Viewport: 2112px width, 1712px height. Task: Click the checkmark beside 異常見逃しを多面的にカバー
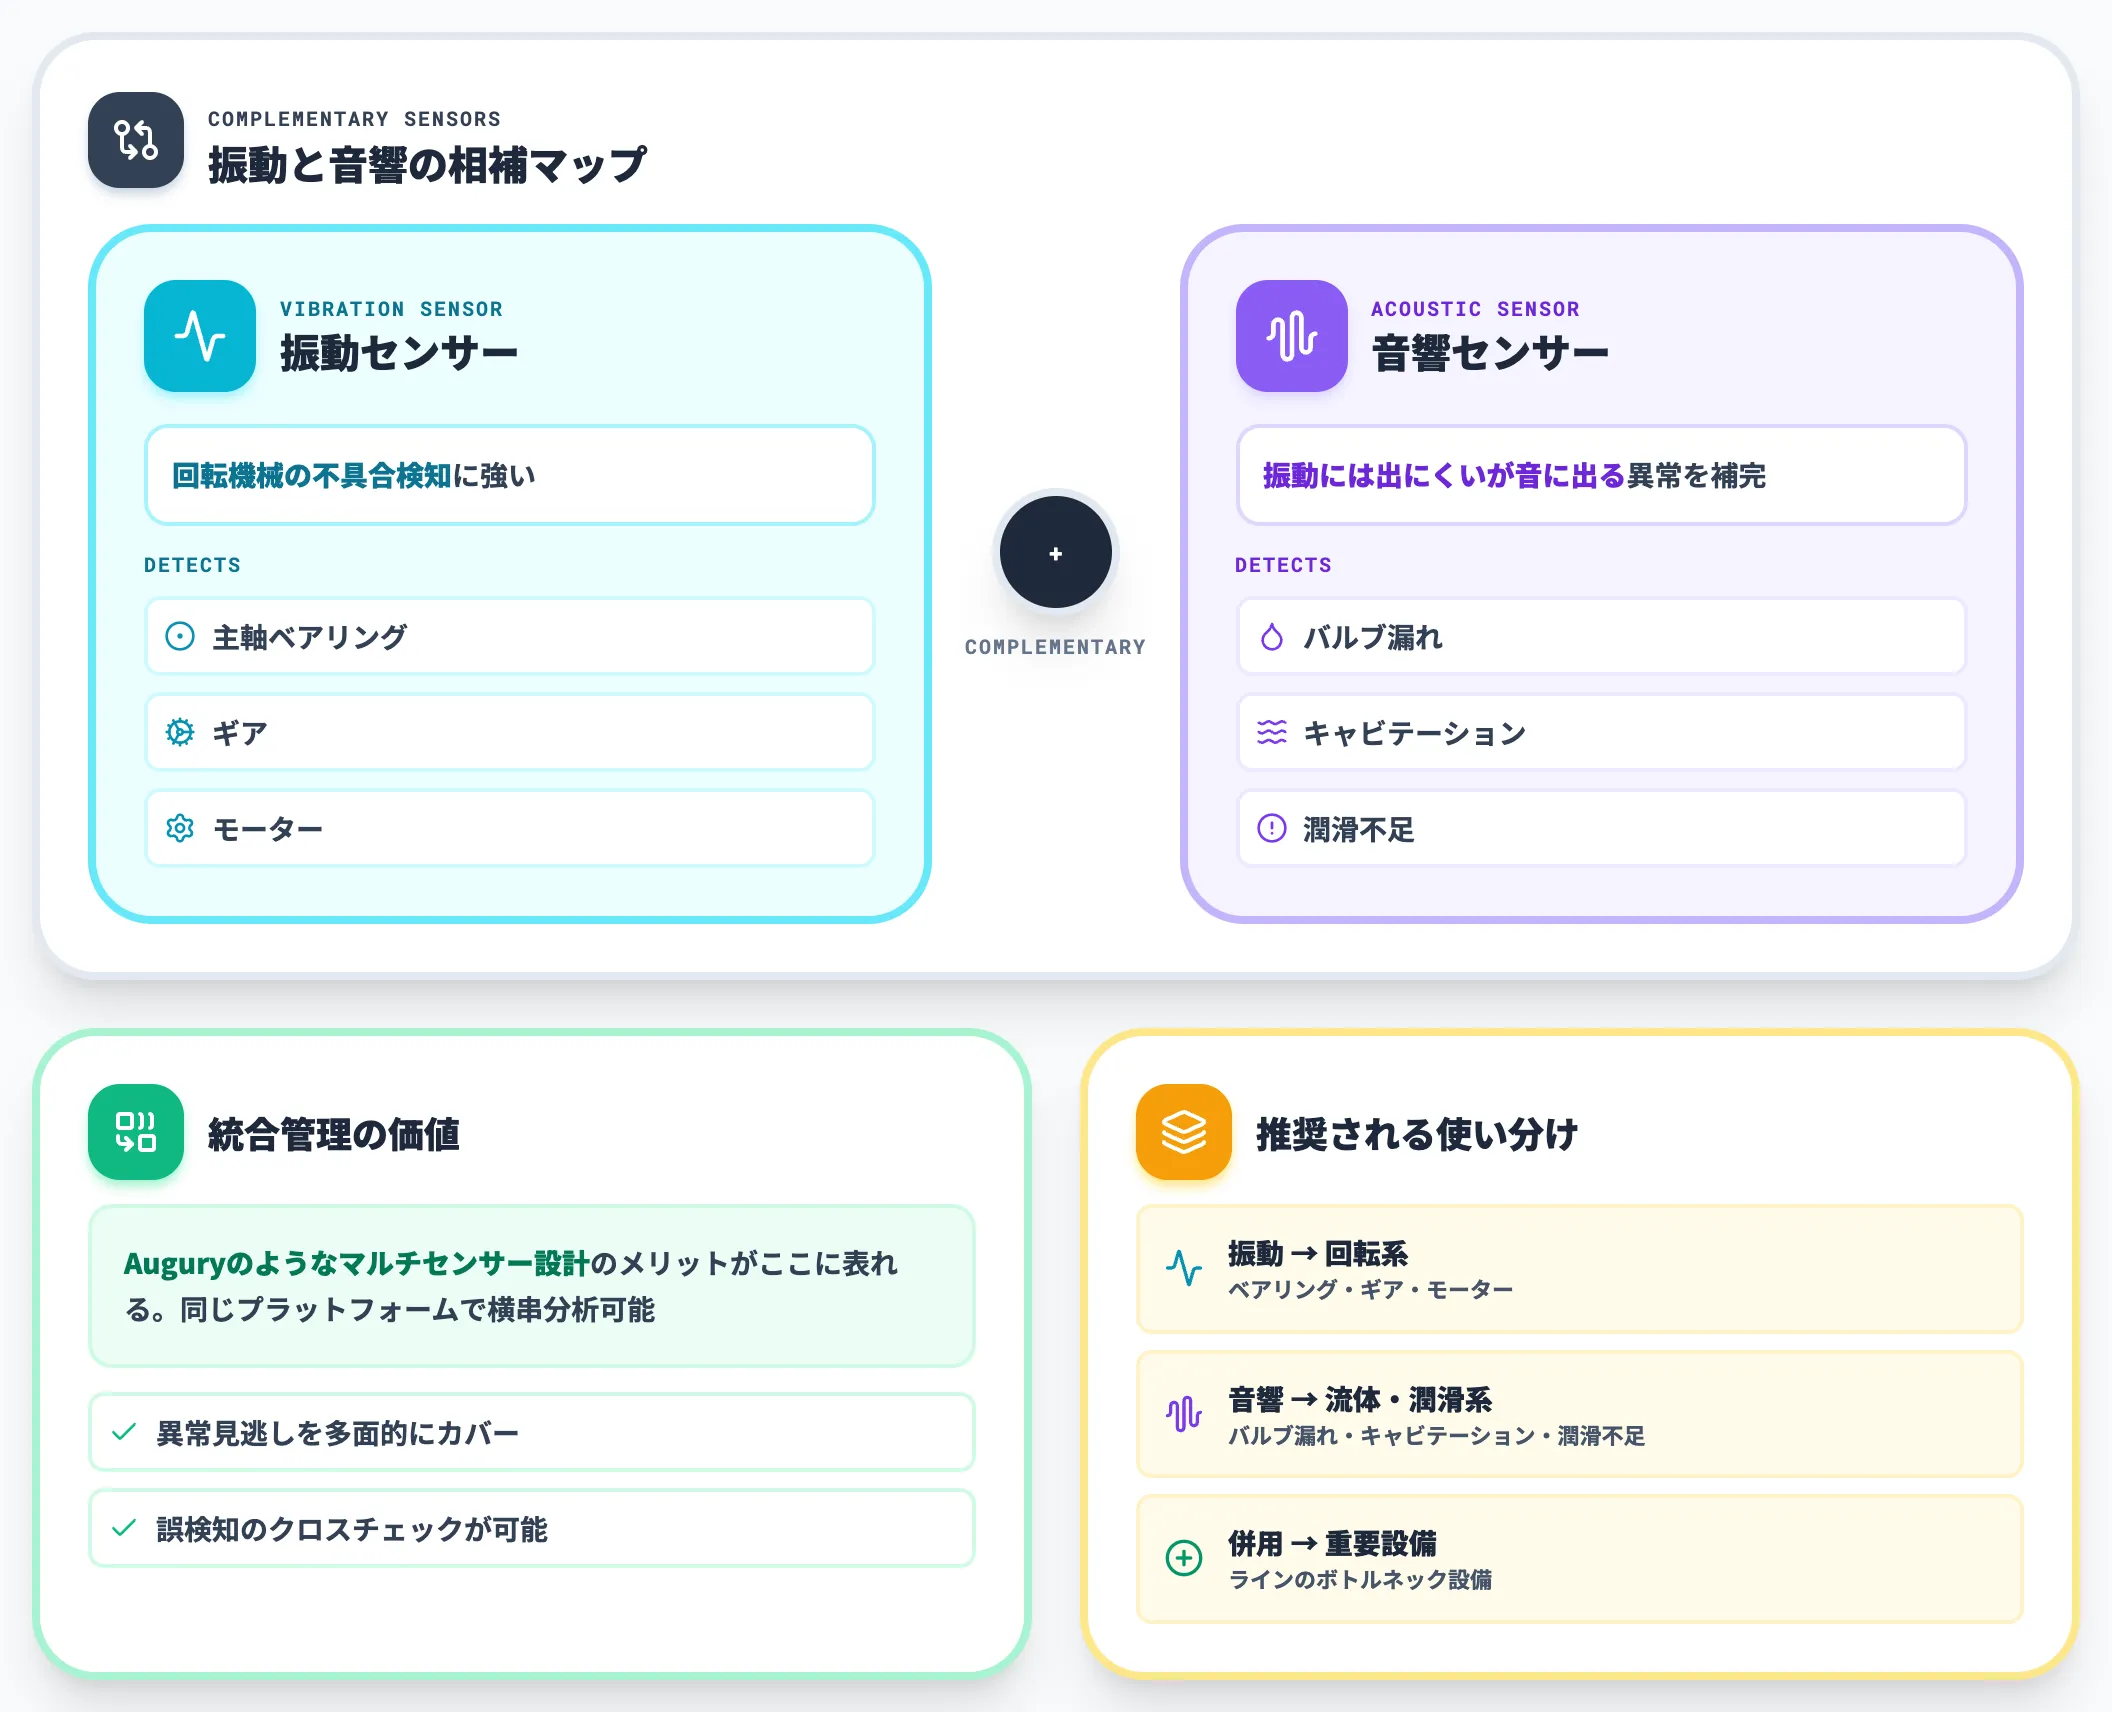[124, 1432]
